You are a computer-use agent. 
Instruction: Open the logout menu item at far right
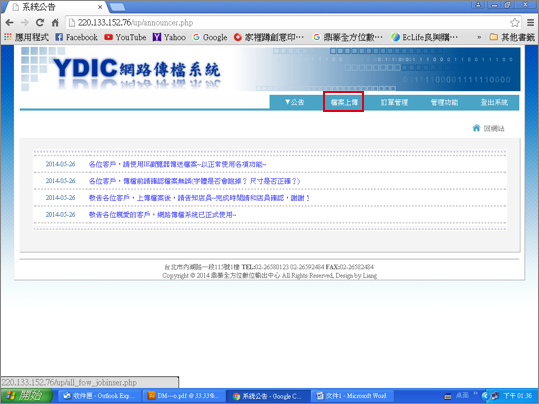(x=494, y=102)
